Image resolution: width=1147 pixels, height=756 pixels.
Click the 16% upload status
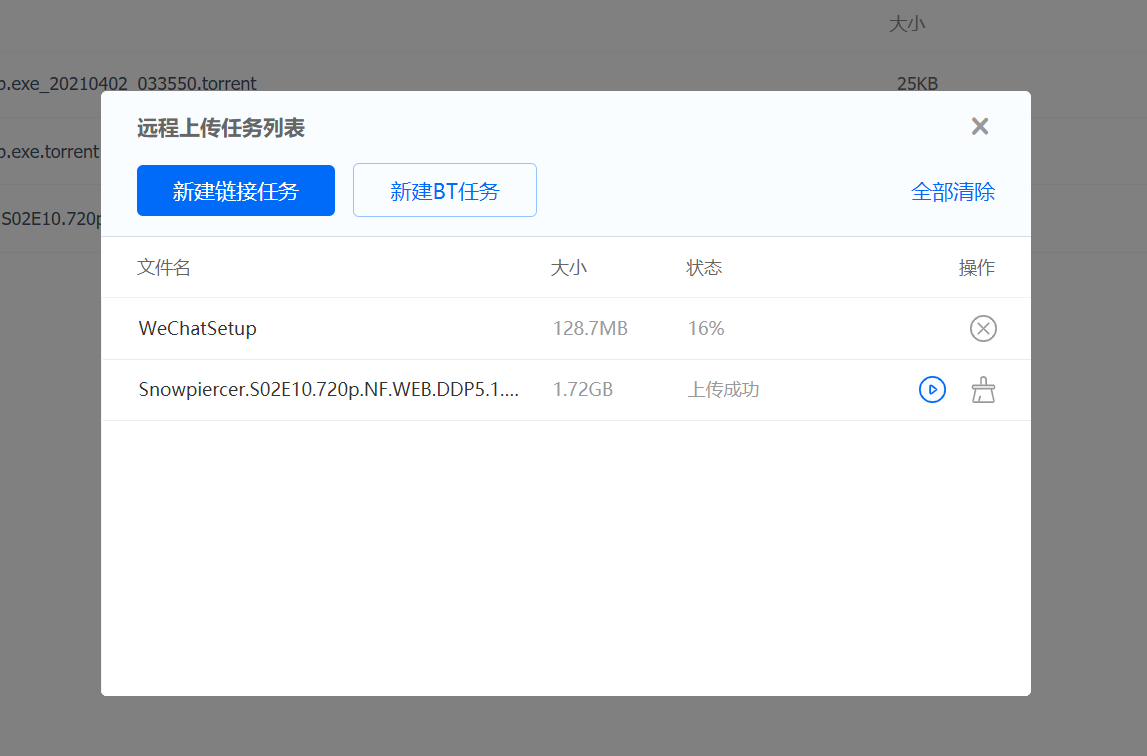(x=706, y=329)
